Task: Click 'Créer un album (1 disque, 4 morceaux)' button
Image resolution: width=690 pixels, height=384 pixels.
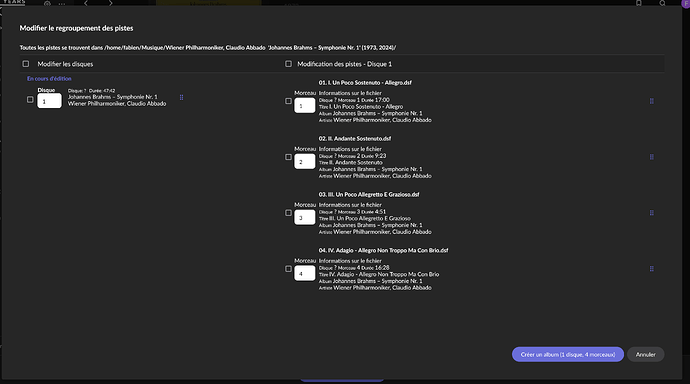Action: coord(568,355)
